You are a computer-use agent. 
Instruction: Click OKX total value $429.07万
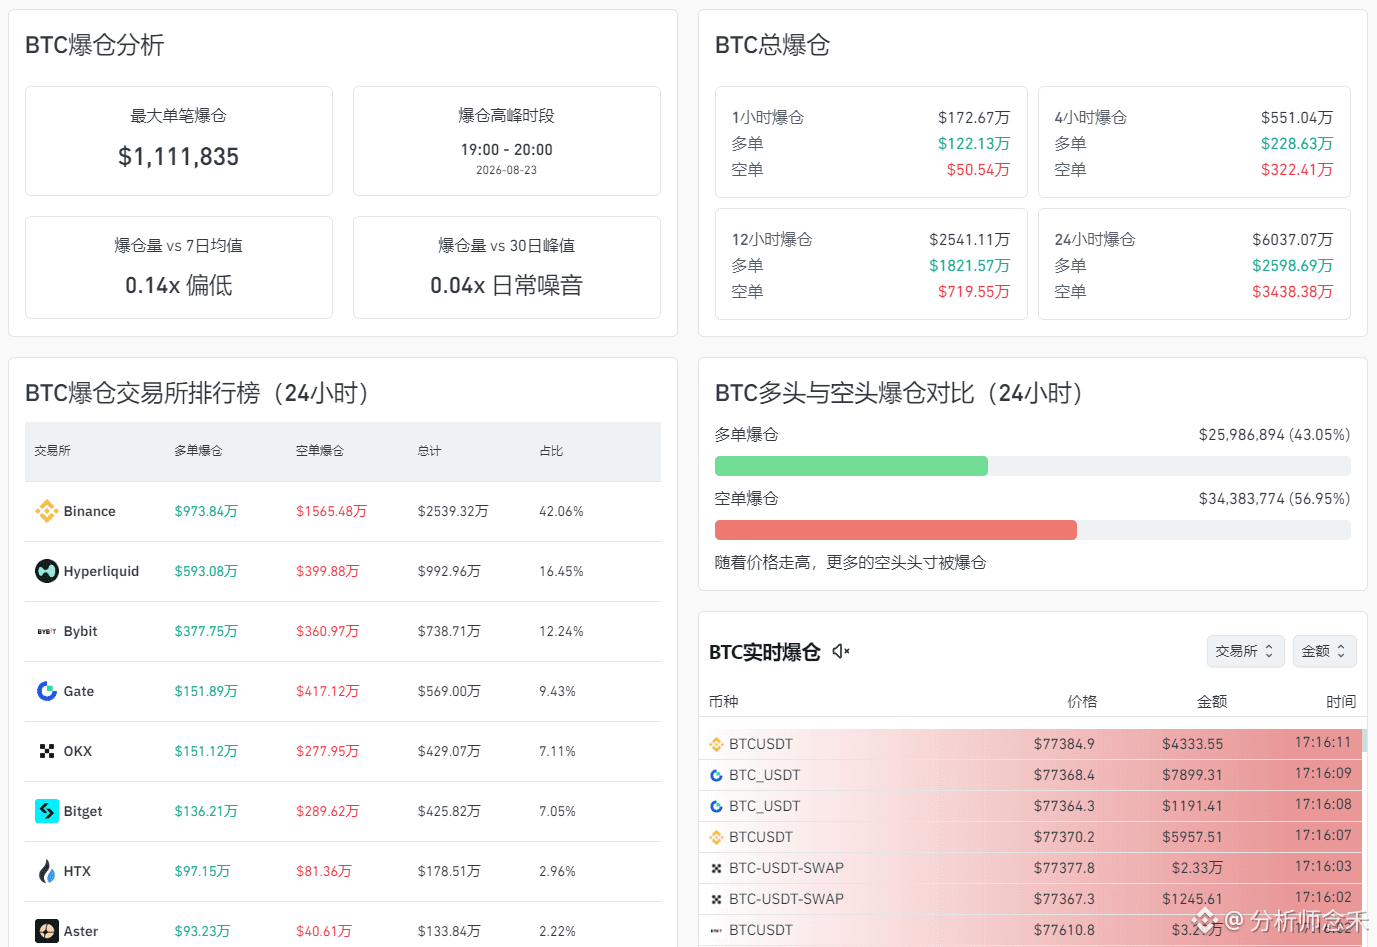pos(449,751)
